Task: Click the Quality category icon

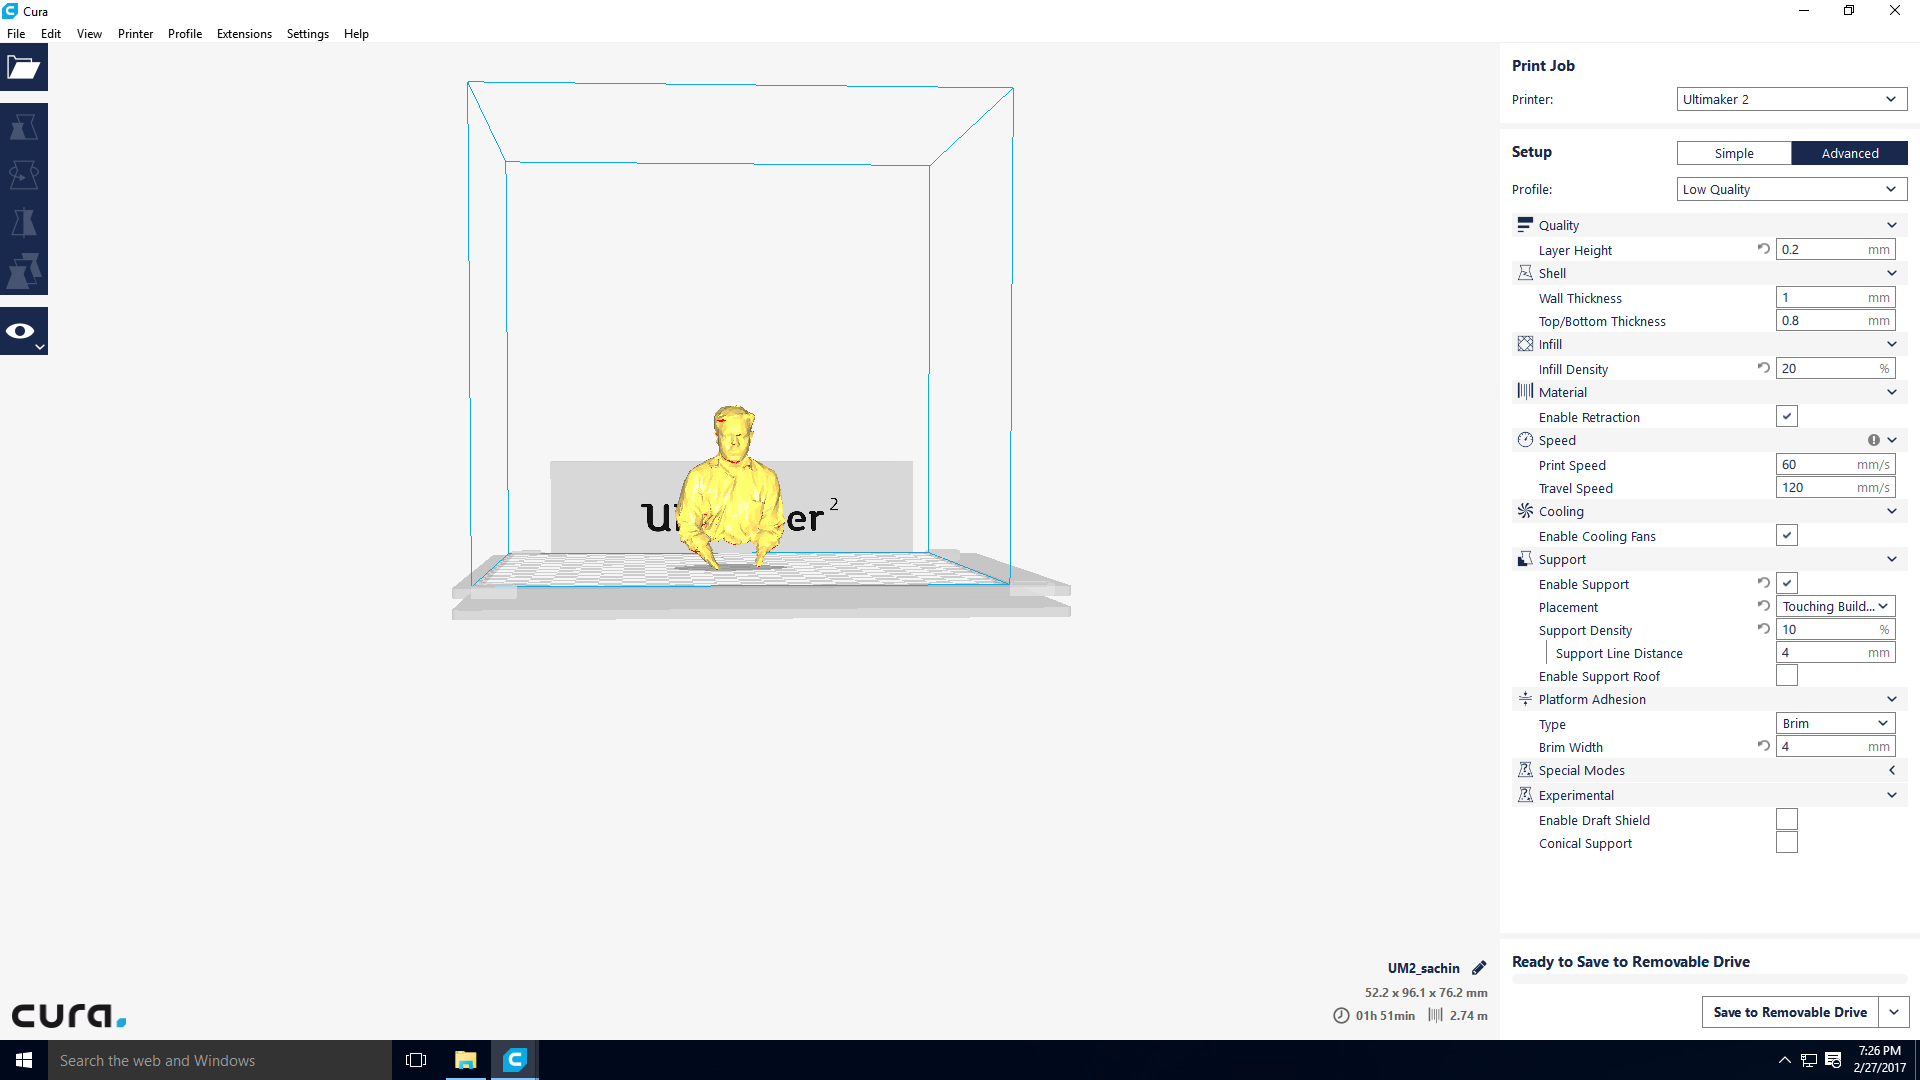Action: [1525, 225]
